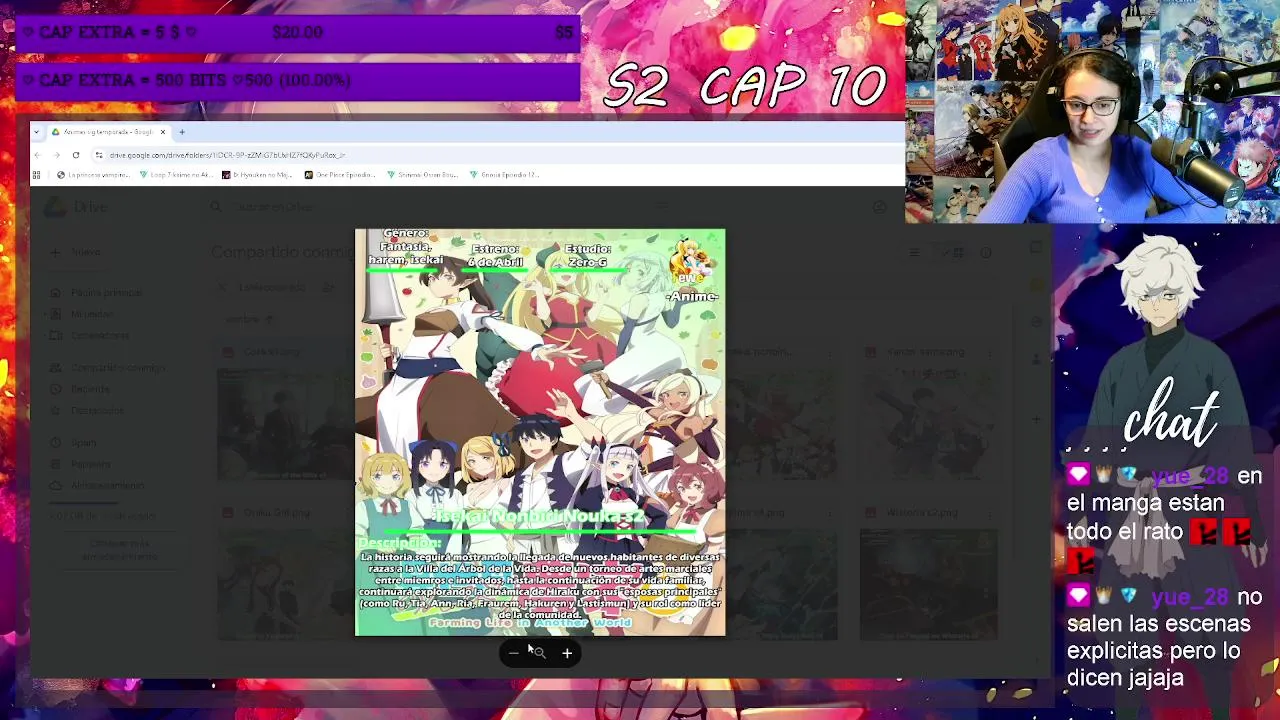Image resolution: width=1280 pixels, height=720 pixels.
Task: Open the Gnosia Episodio 12 bookmark
Action: [505, 175]
